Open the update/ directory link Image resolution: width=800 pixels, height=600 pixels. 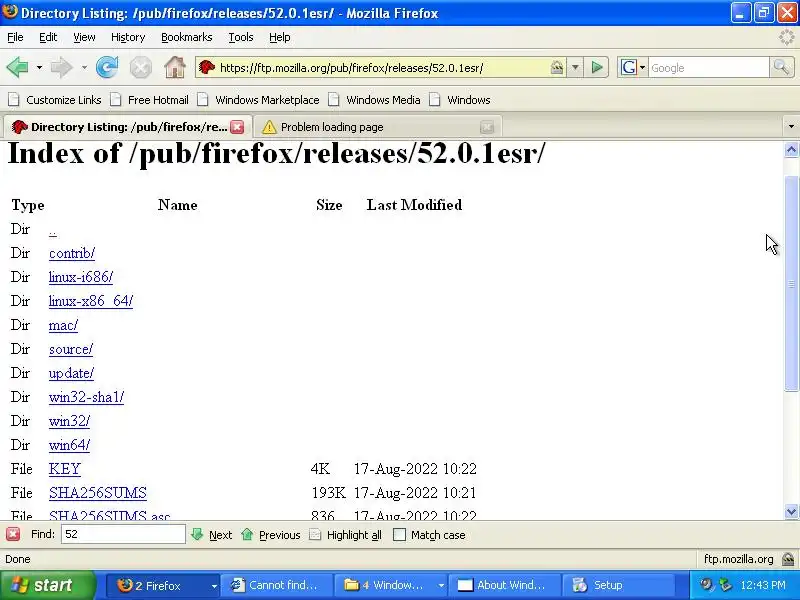[x=71, y=373]
